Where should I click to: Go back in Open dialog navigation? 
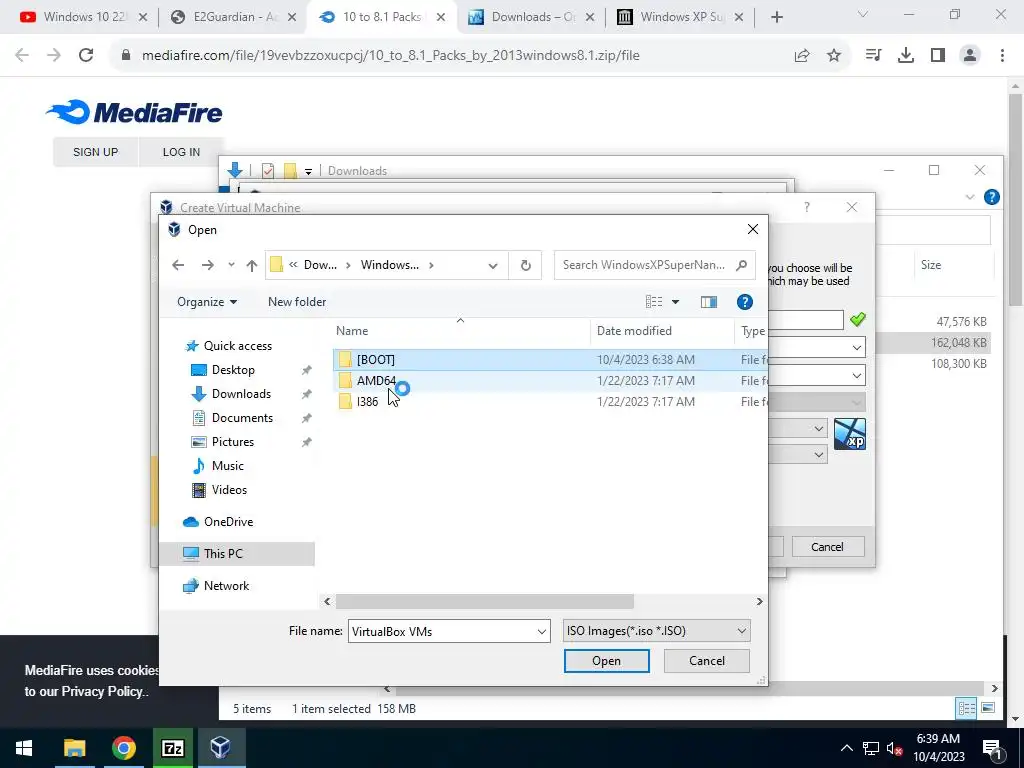tap(178, 265)
